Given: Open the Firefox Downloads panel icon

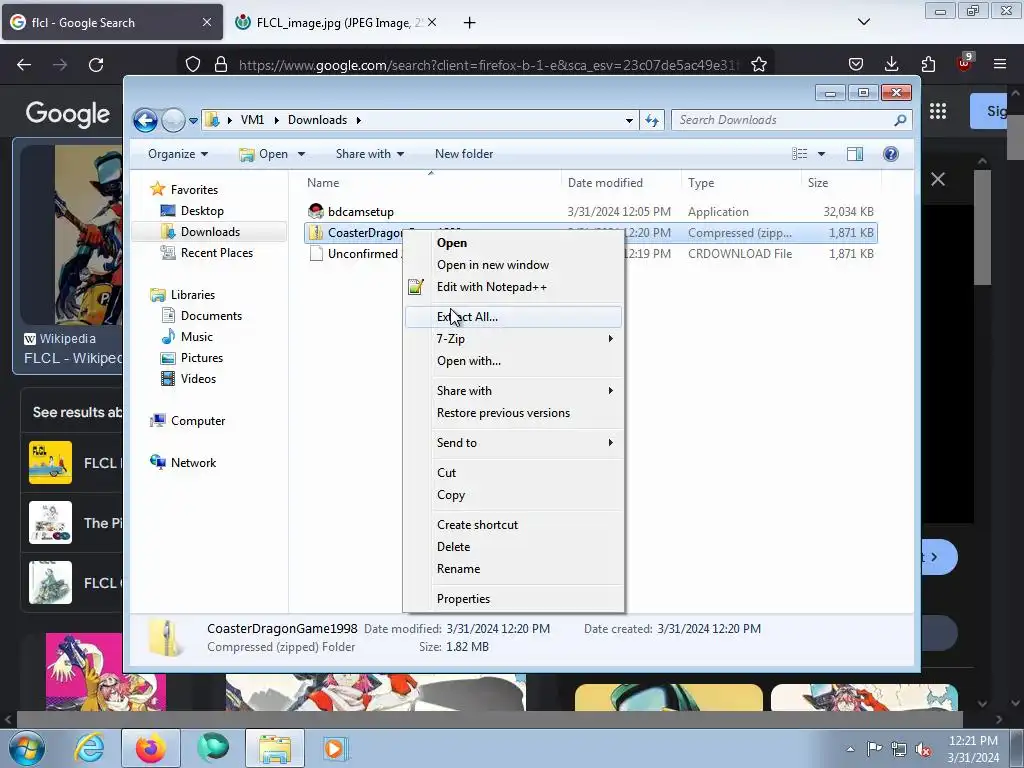Looking at the screenshot, I should tap(891, 64).
